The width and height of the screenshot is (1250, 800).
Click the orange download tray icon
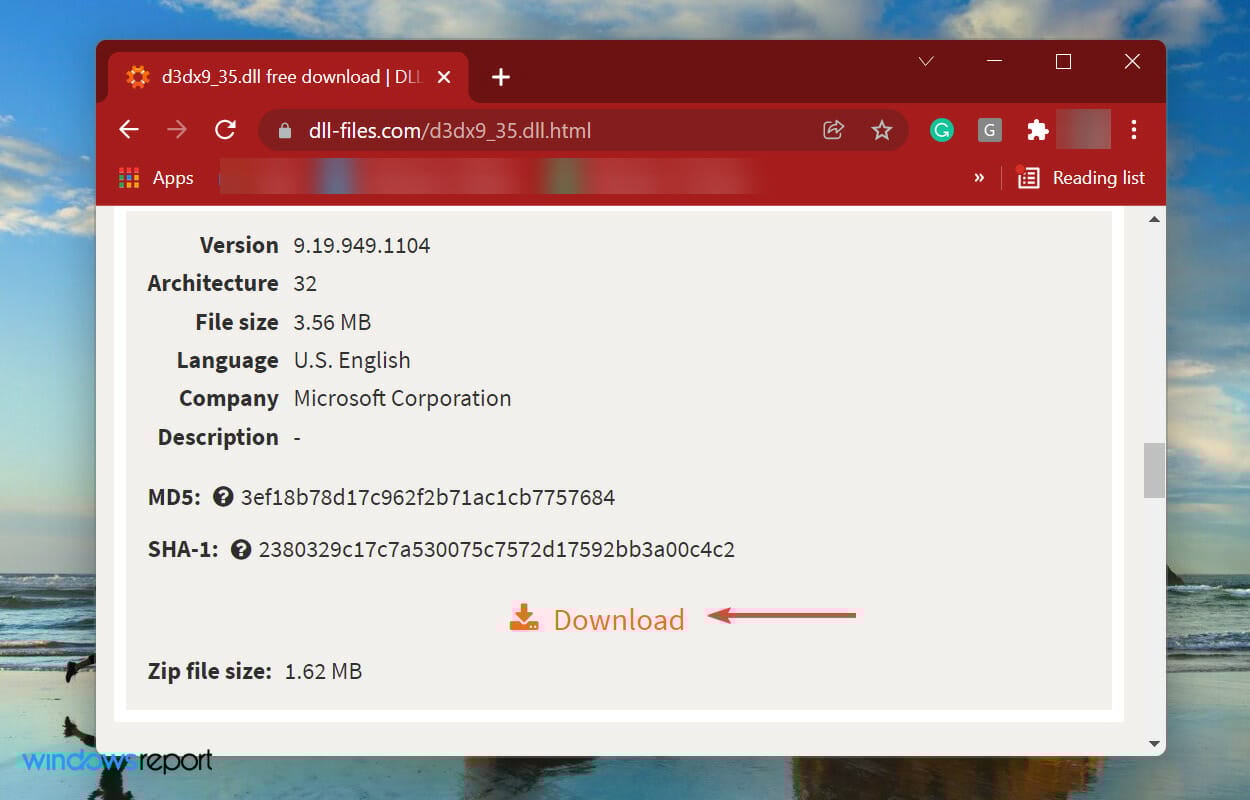pyautogui.click(x=524, y=618)
